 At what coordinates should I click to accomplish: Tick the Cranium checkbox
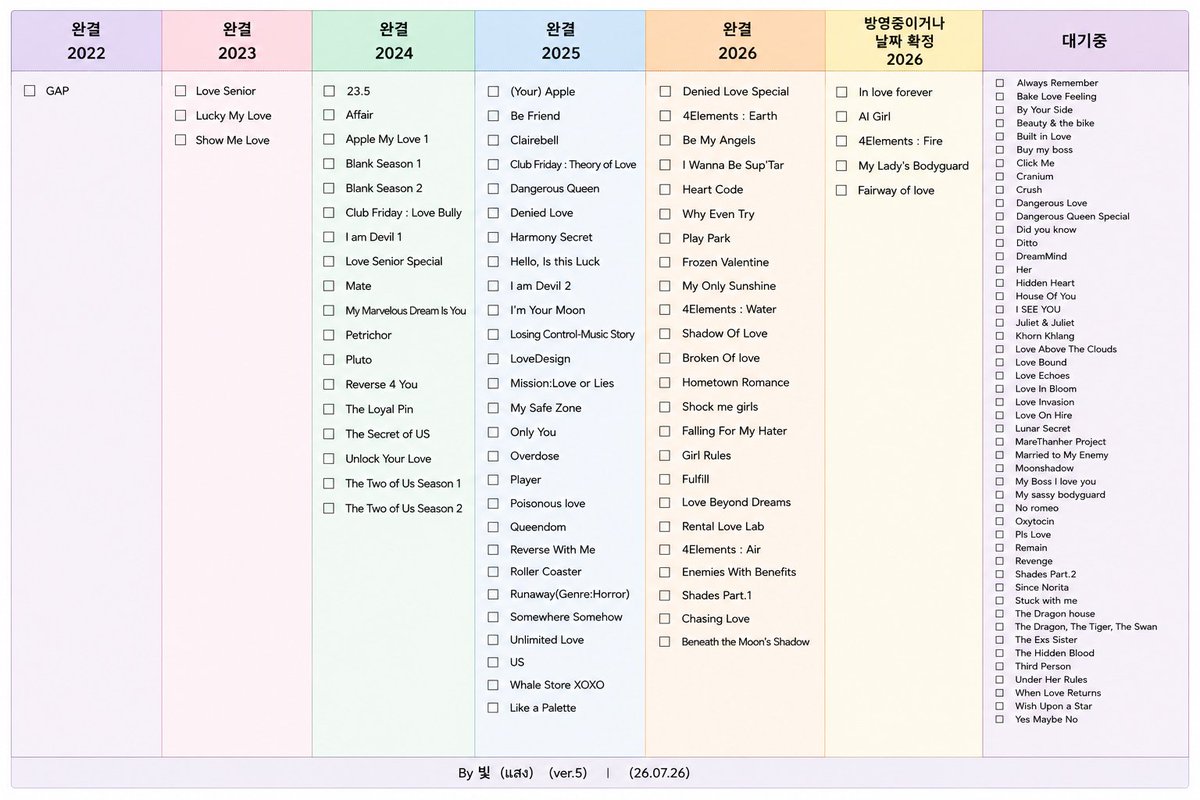pos(1000,176)
